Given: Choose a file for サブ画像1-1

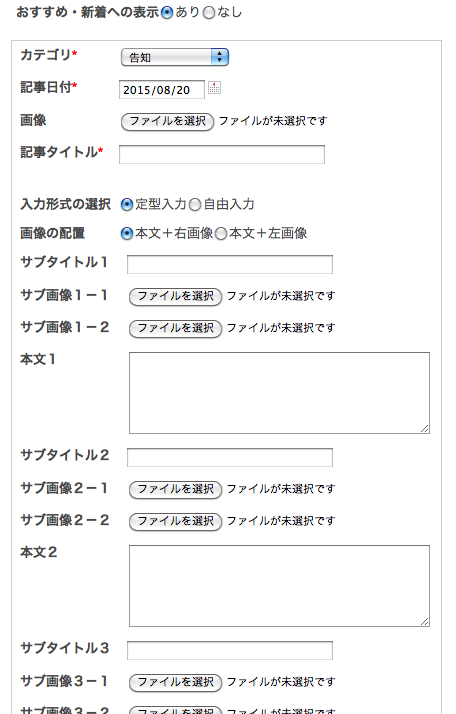Looking at the screenshot, I should (x=175, y=296).
